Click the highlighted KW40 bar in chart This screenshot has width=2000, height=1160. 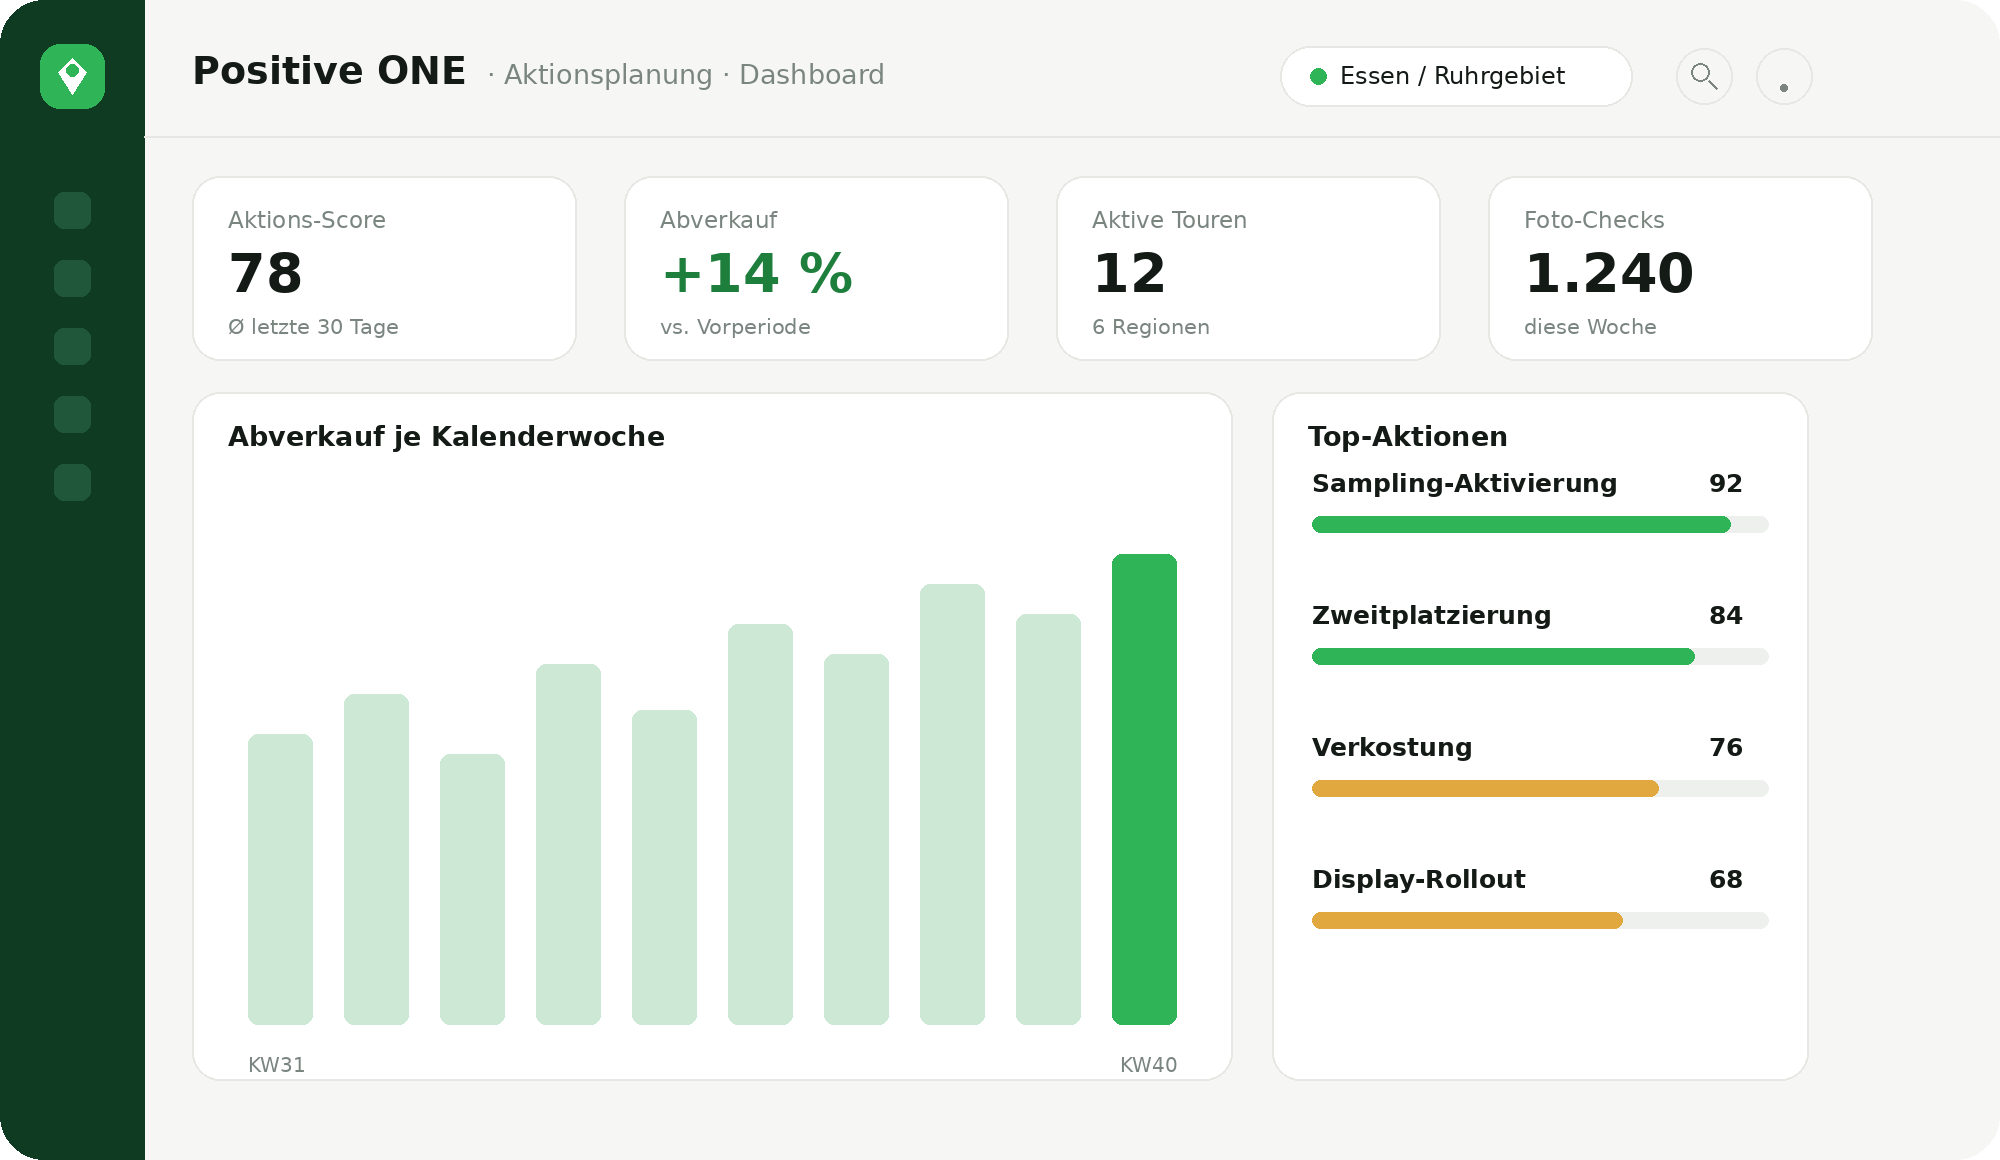tap(1144, 789)
